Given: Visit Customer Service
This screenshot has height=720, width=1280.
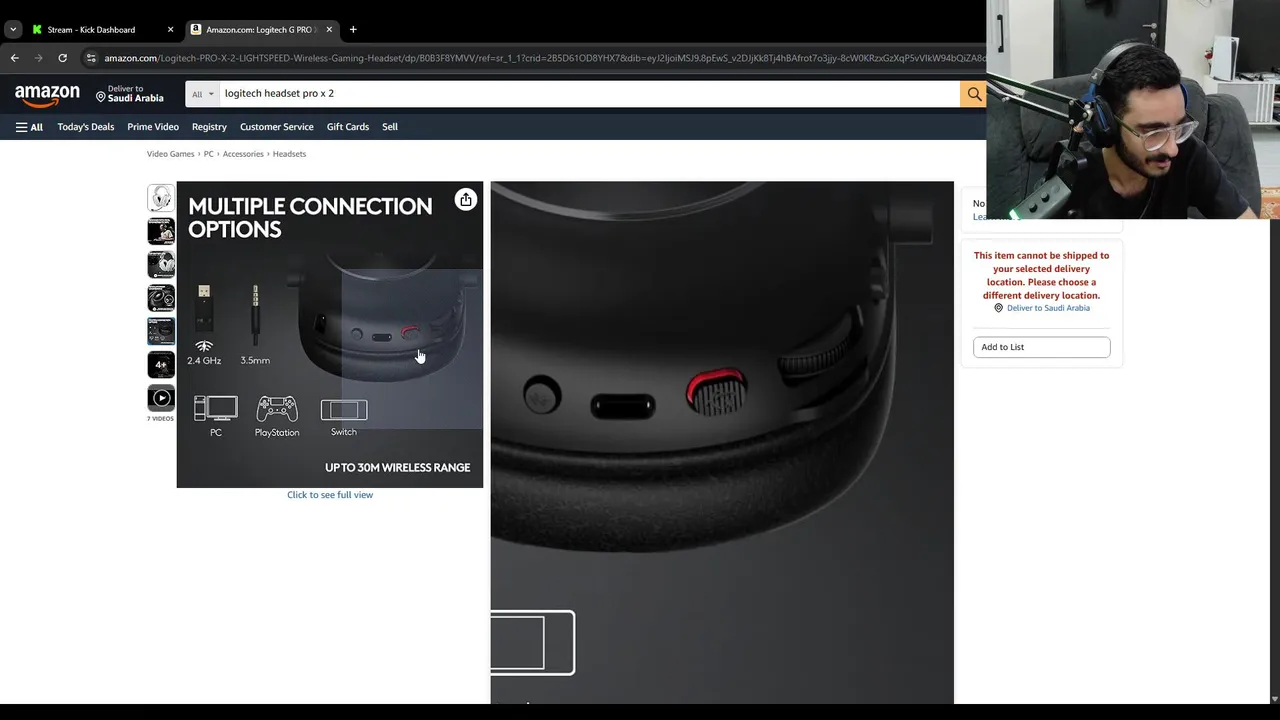Looking at the screenshot, I should pos(277,127).
